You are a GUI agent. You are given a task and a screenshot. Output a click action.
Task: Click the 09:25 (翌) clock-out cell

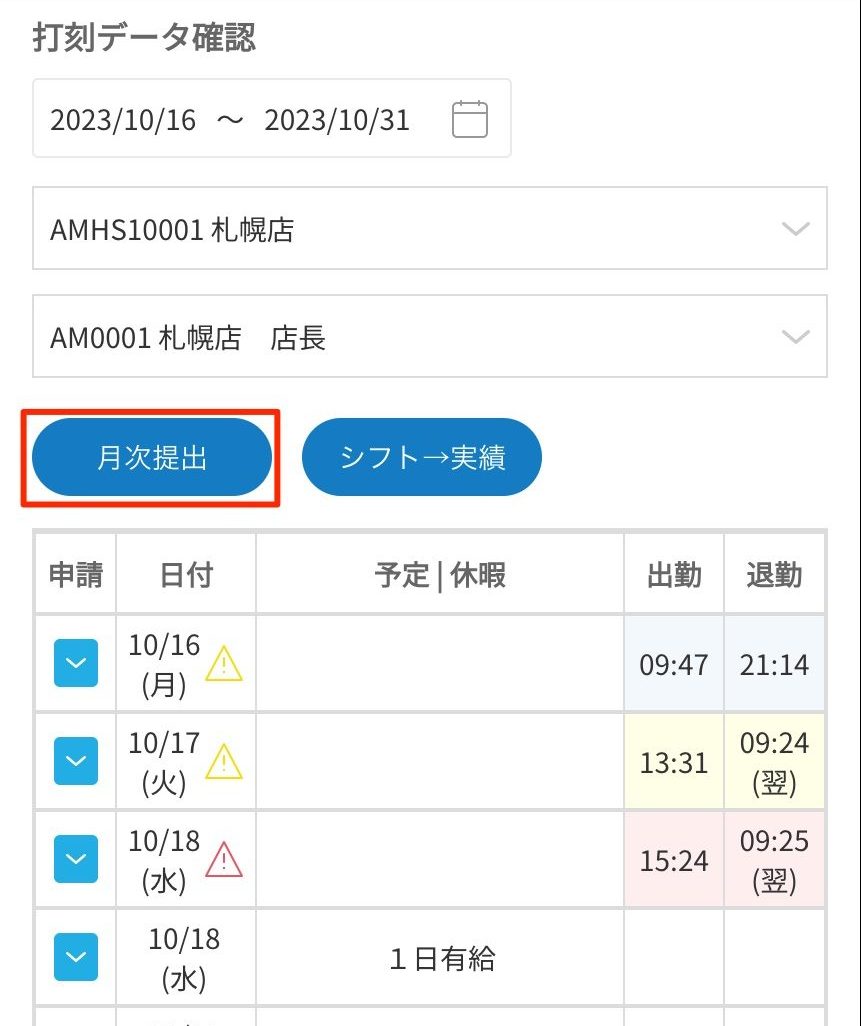774,860
